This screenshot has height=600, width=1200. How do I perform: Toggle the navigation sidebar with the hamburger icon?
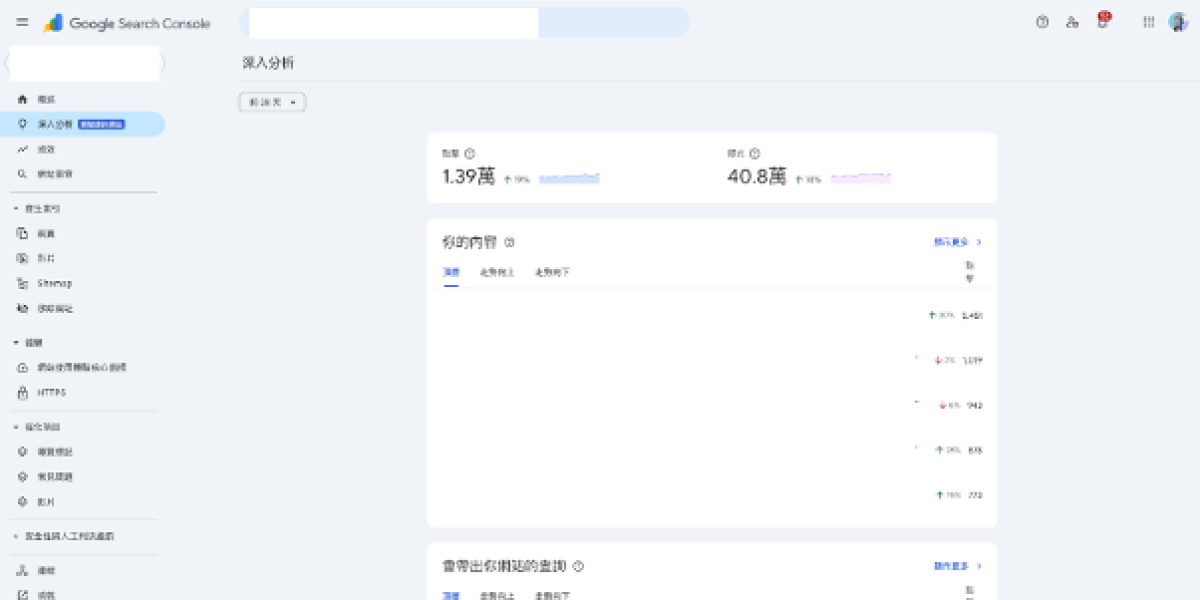pyautogui.click(x=21, y=21)
